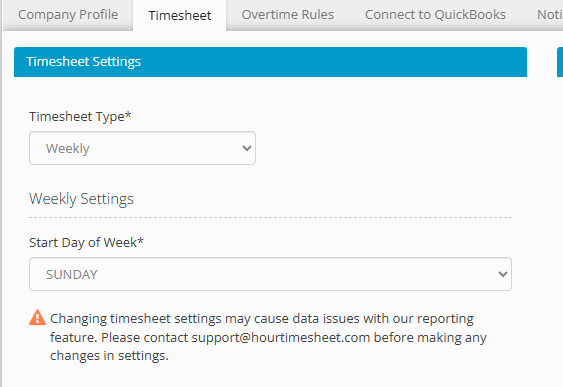Click the Weekly value text in the dropdown
Viewport: 563px width, 387px height.
[68, 149]
